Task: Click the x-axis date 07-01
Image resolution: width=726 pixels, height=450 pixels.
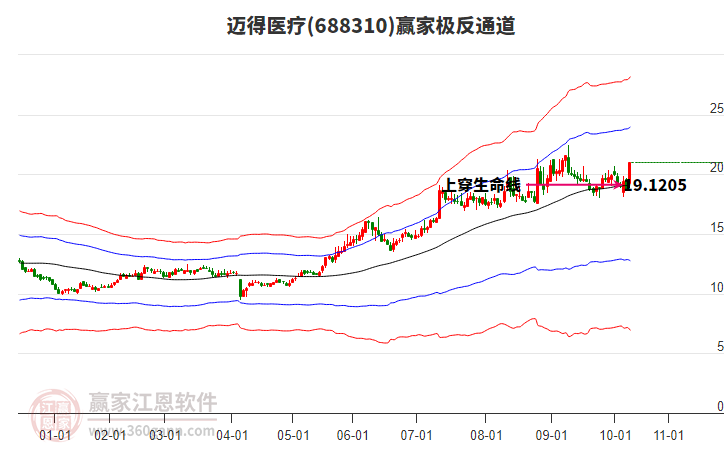Action: click(x=416, y=435)
